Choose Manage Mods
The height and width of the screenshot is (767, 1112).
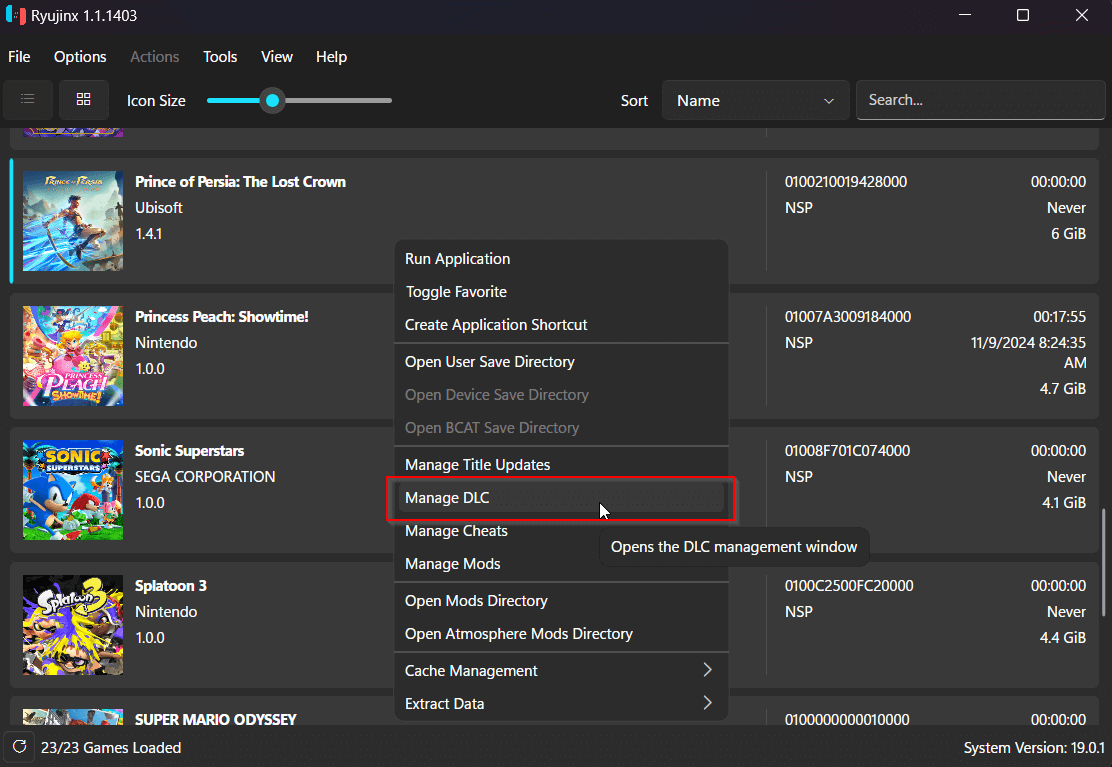pyautogui.click(x=561, y=564)
